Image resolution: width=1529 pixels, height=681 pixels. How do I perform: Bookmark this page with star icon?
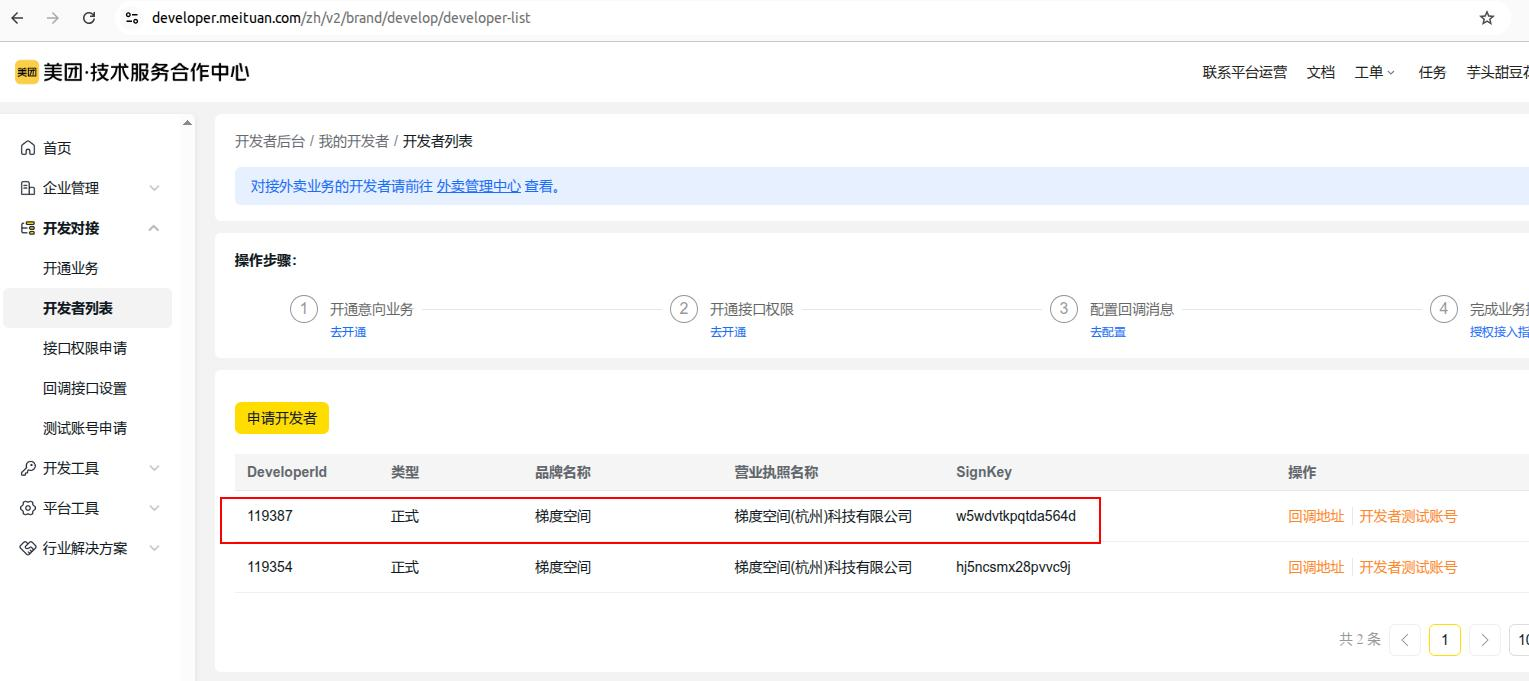coord(1486,18)
